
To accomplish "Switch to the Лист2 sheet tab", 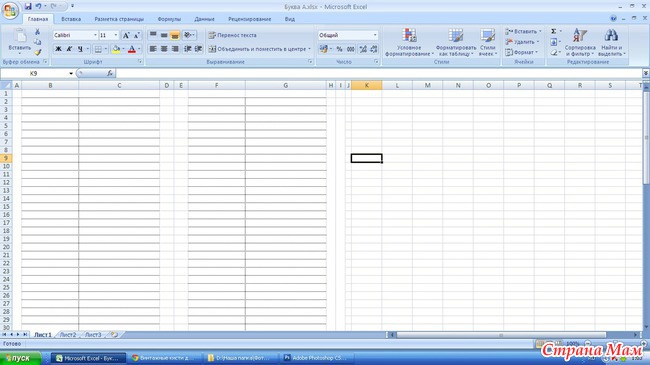I will tap(68, 335).
